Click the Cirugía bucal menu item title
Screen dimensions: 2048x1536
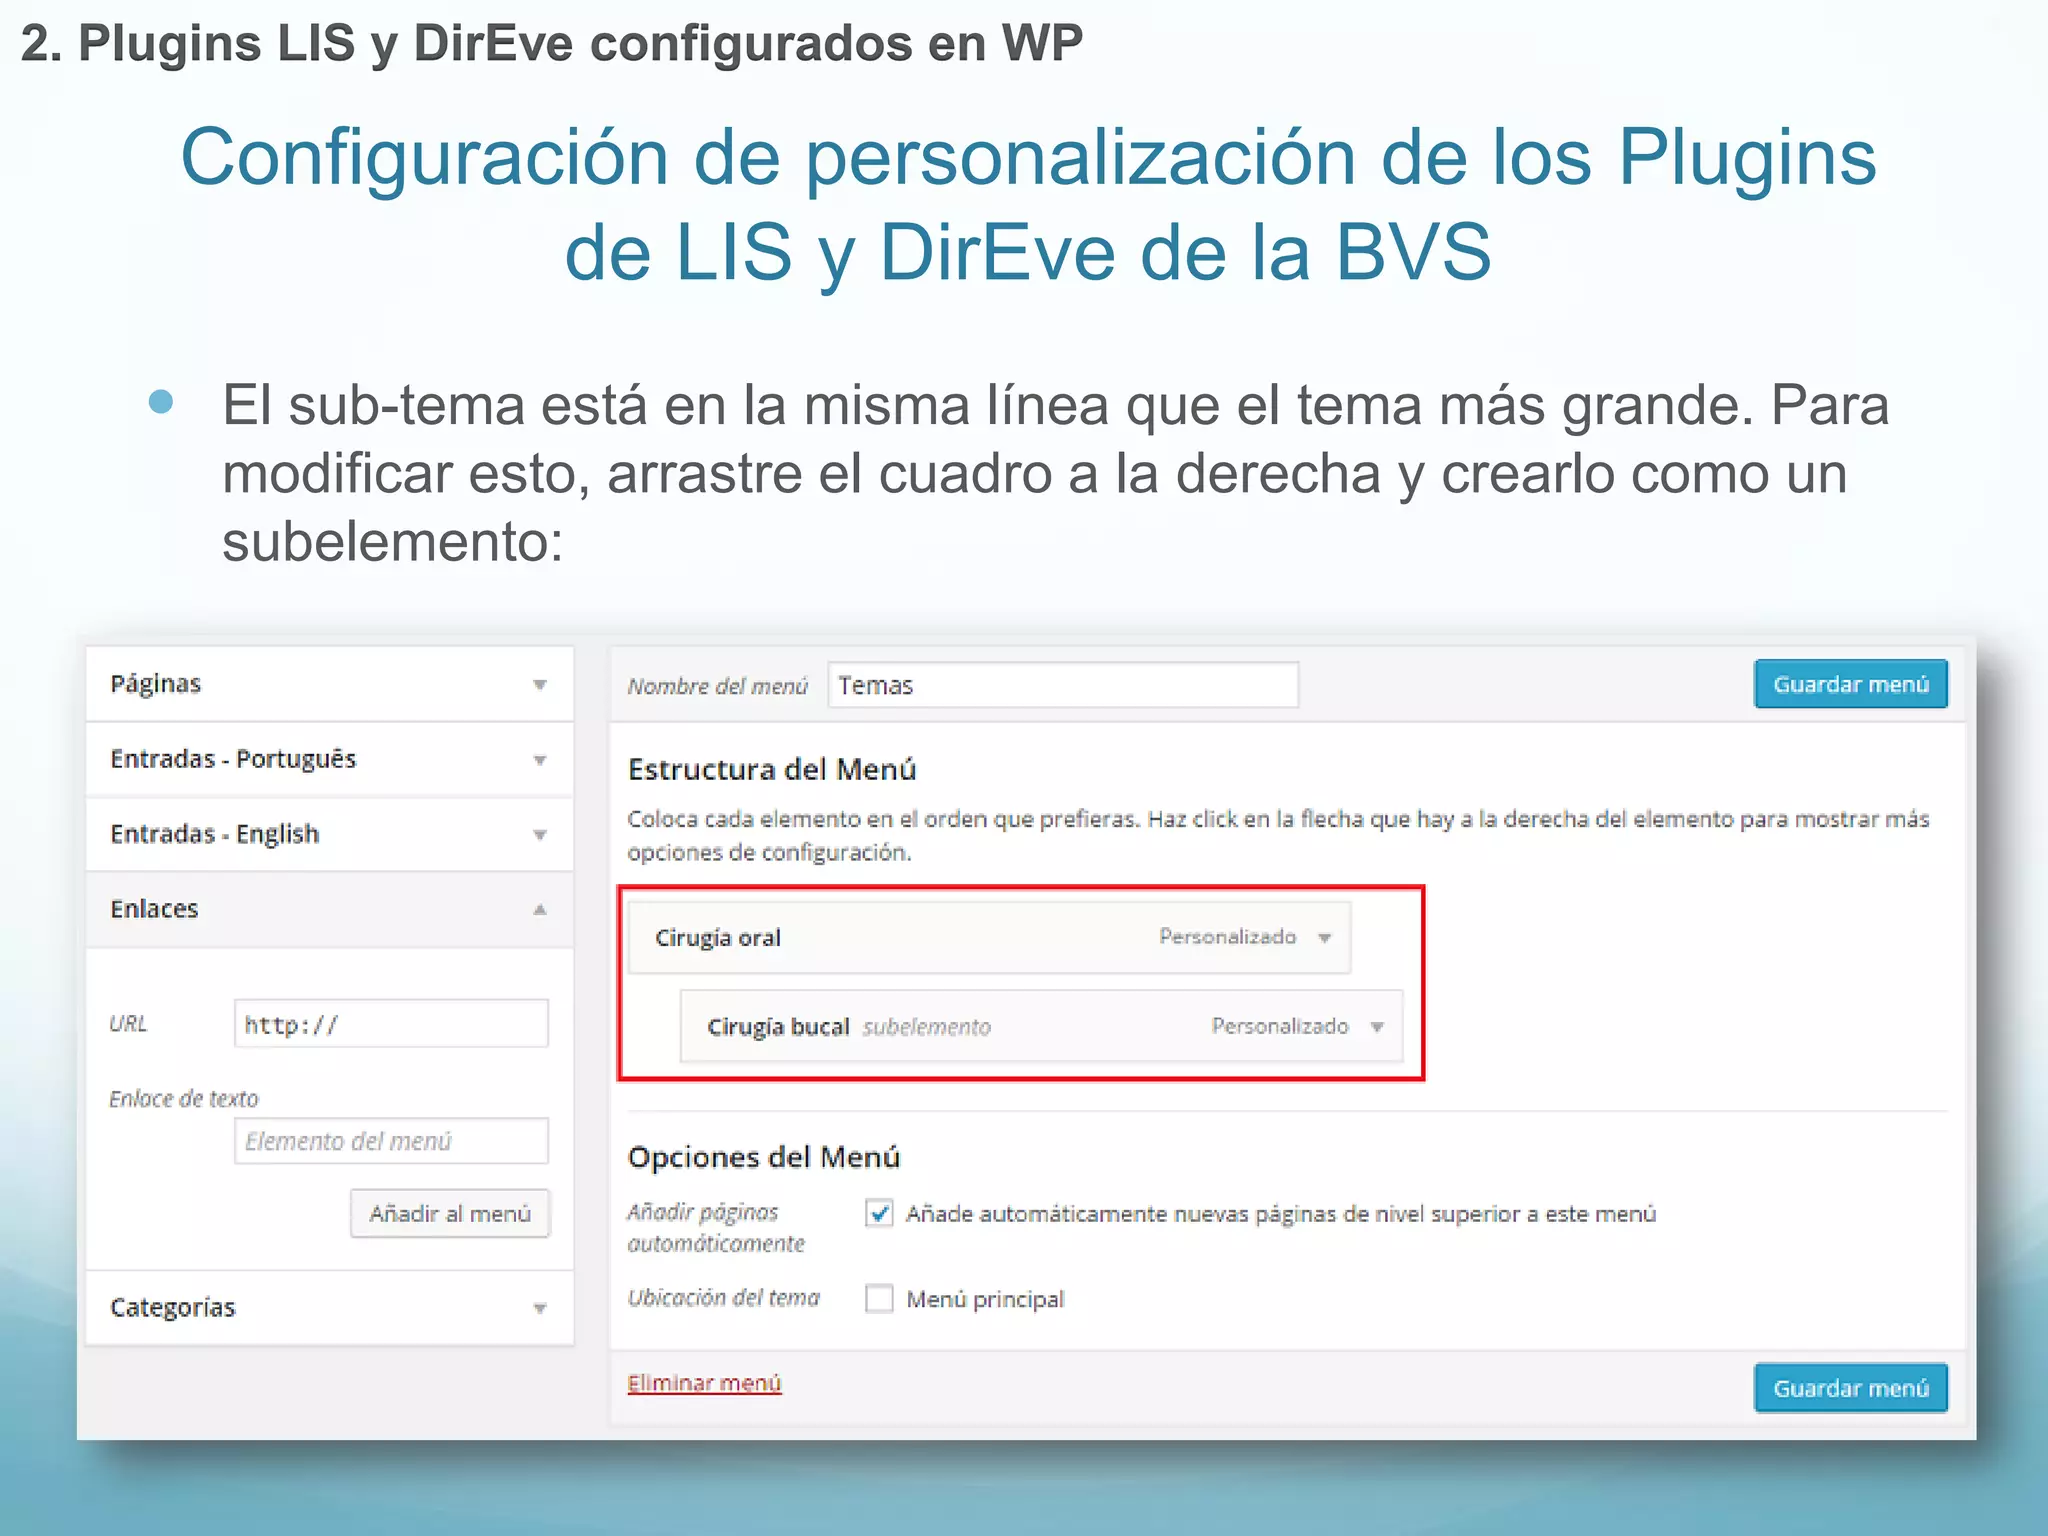click(778, 1027)
